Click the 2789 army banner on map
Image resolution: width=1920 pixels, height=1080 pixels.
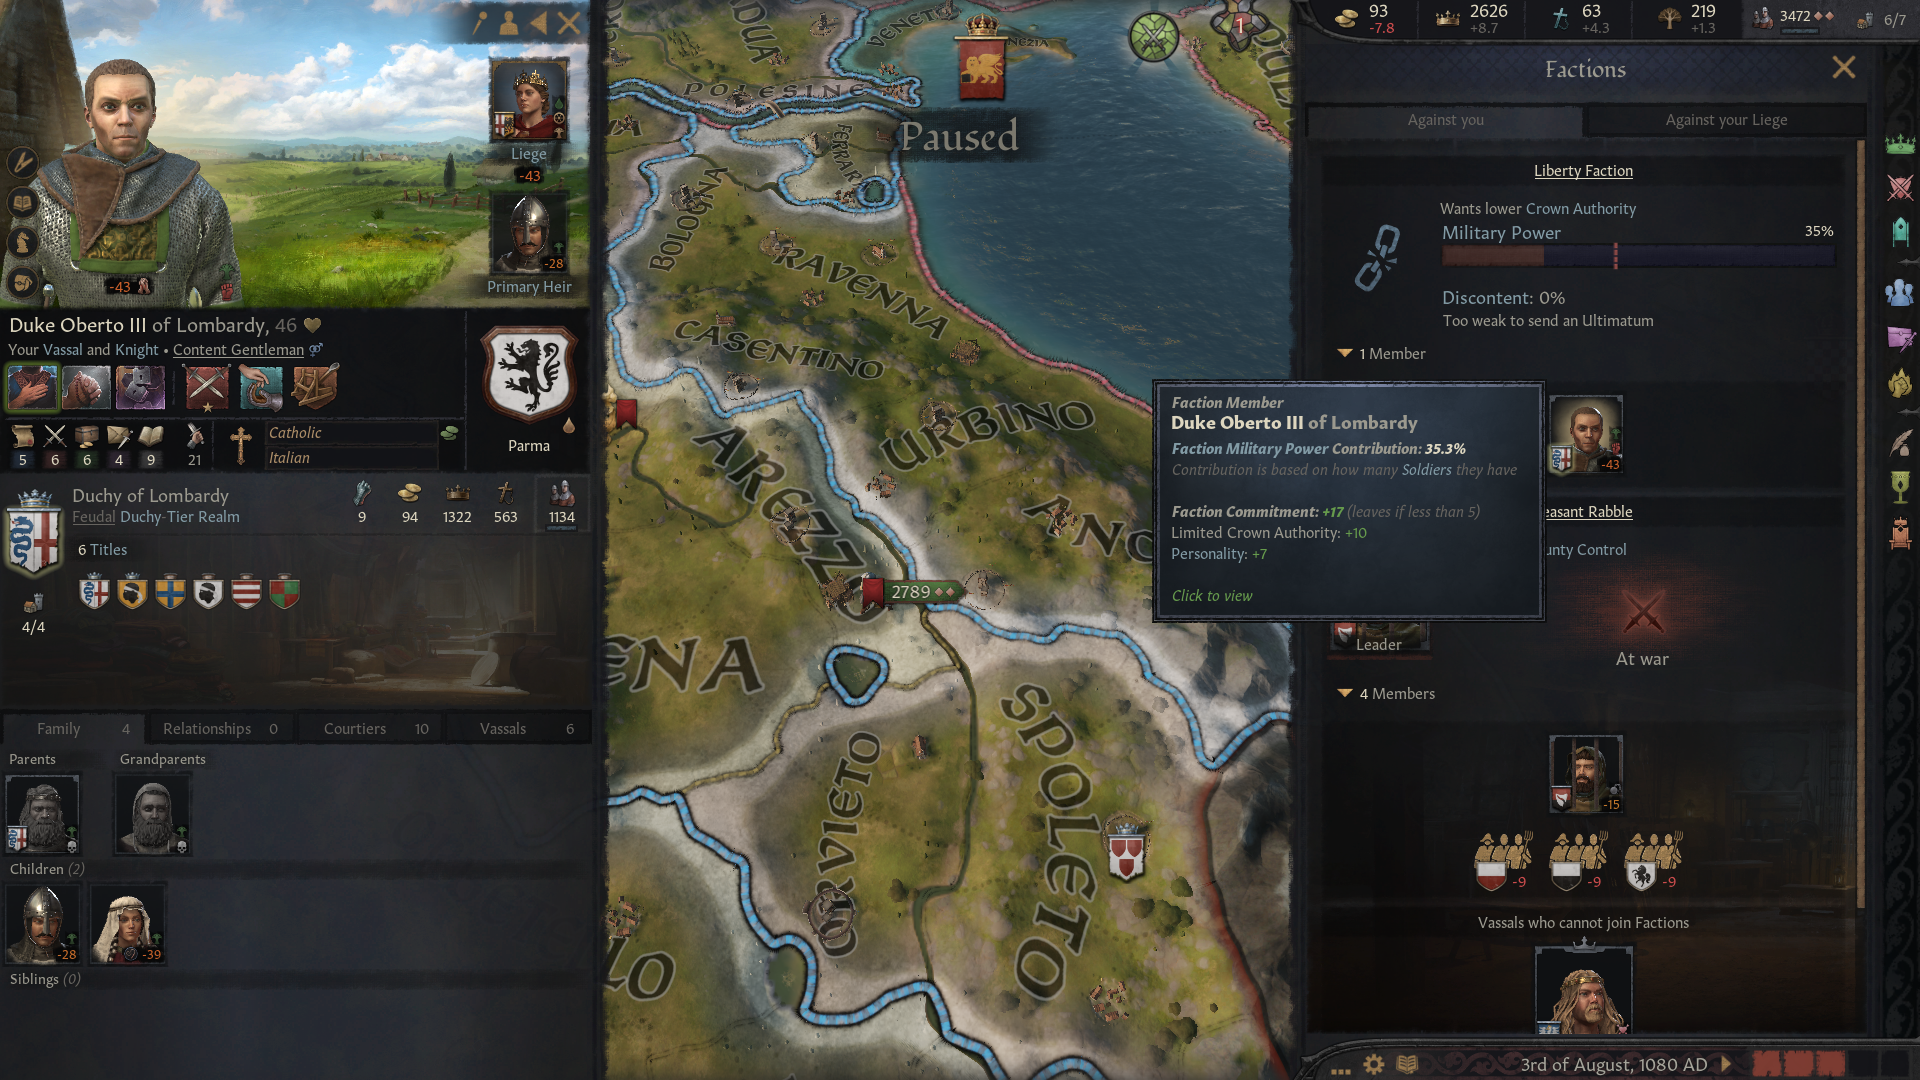coord(911,592)
